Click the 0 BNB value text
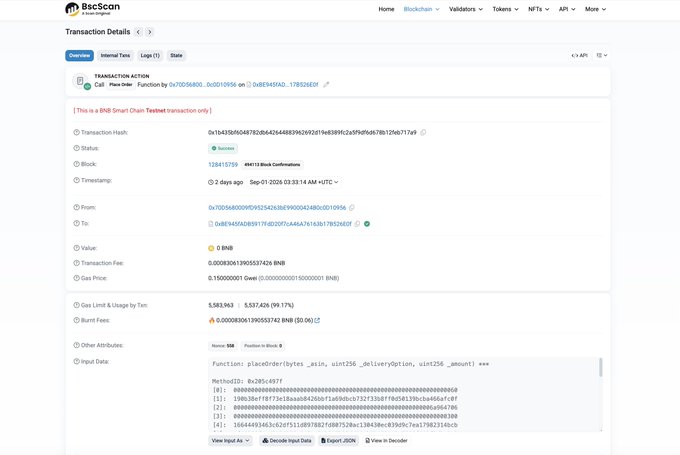The image size is (680, 455). [225, 248]
